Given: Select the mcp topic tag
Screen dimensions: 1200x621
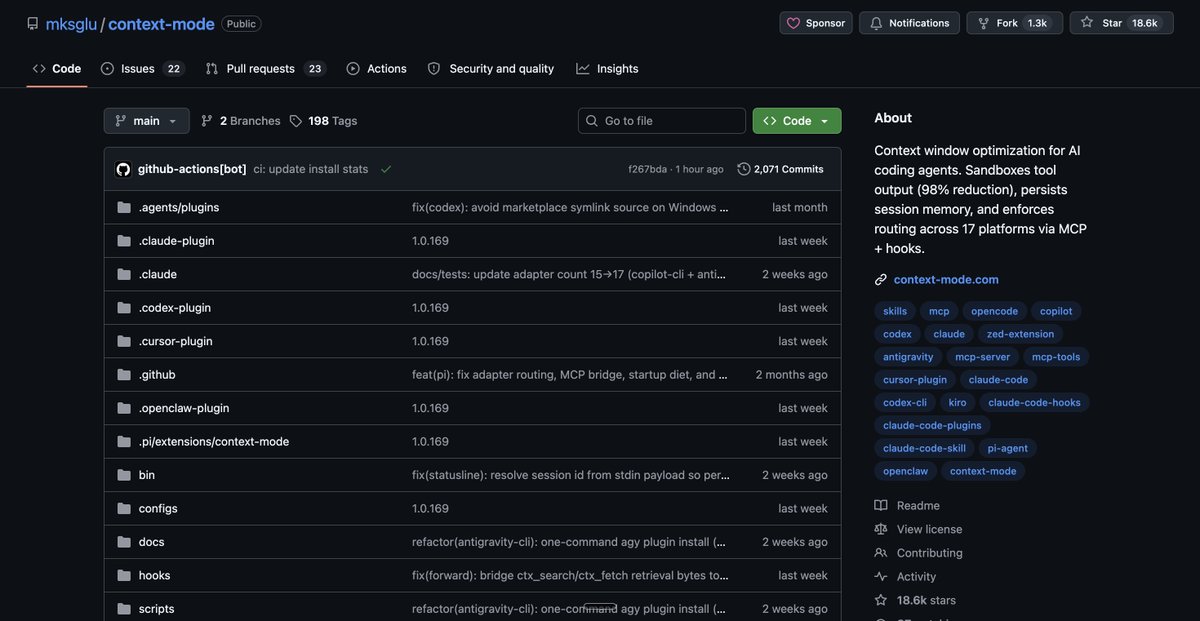Looking at the screenshot, I should (x=939, y=311).
